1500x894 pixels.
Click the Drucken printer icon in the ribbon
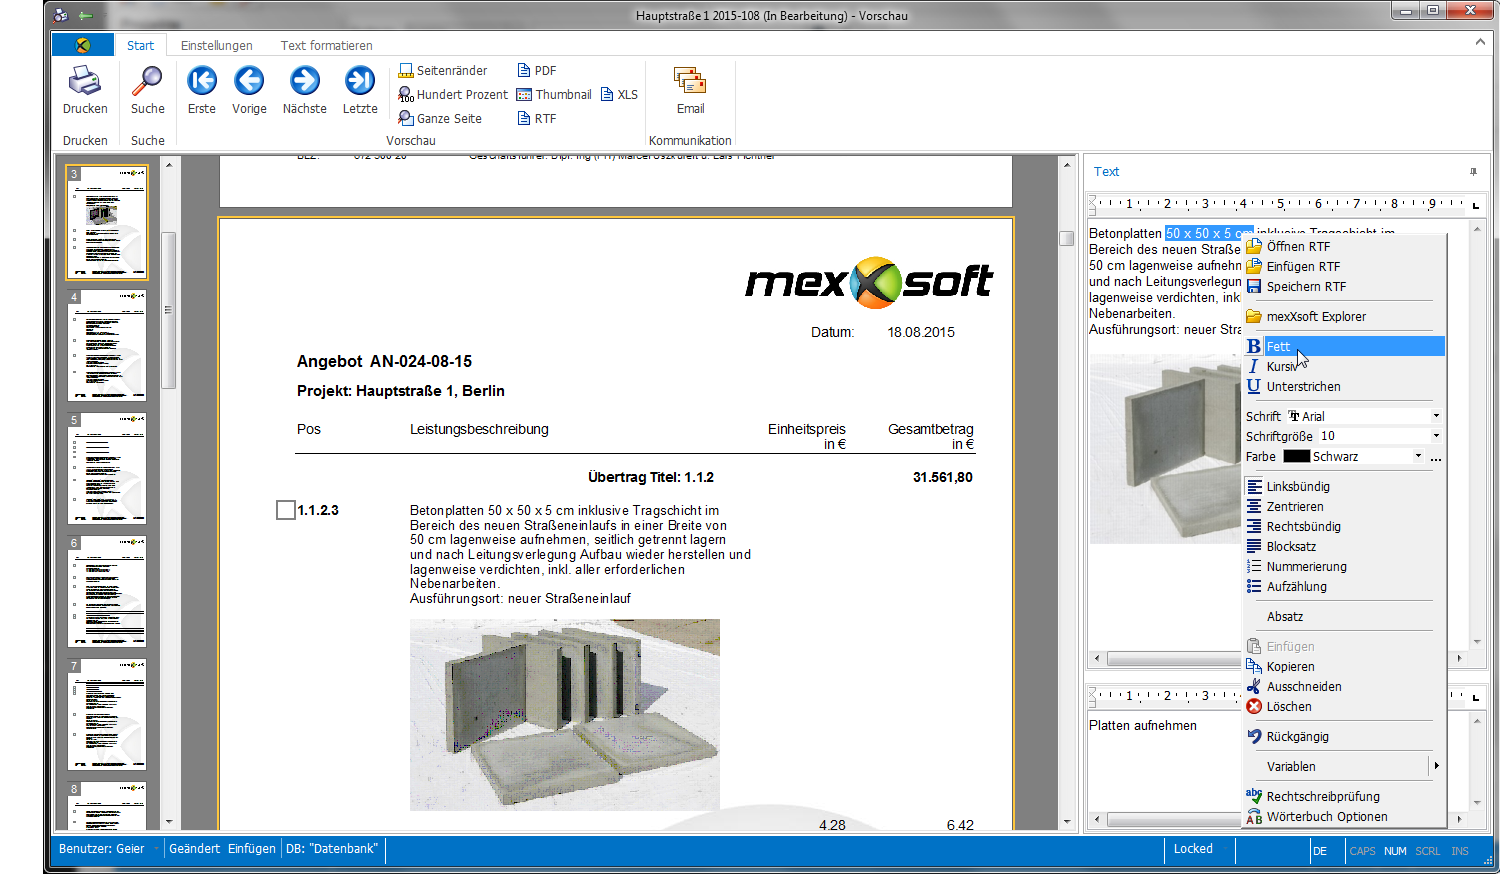click(x=85, y=90)
